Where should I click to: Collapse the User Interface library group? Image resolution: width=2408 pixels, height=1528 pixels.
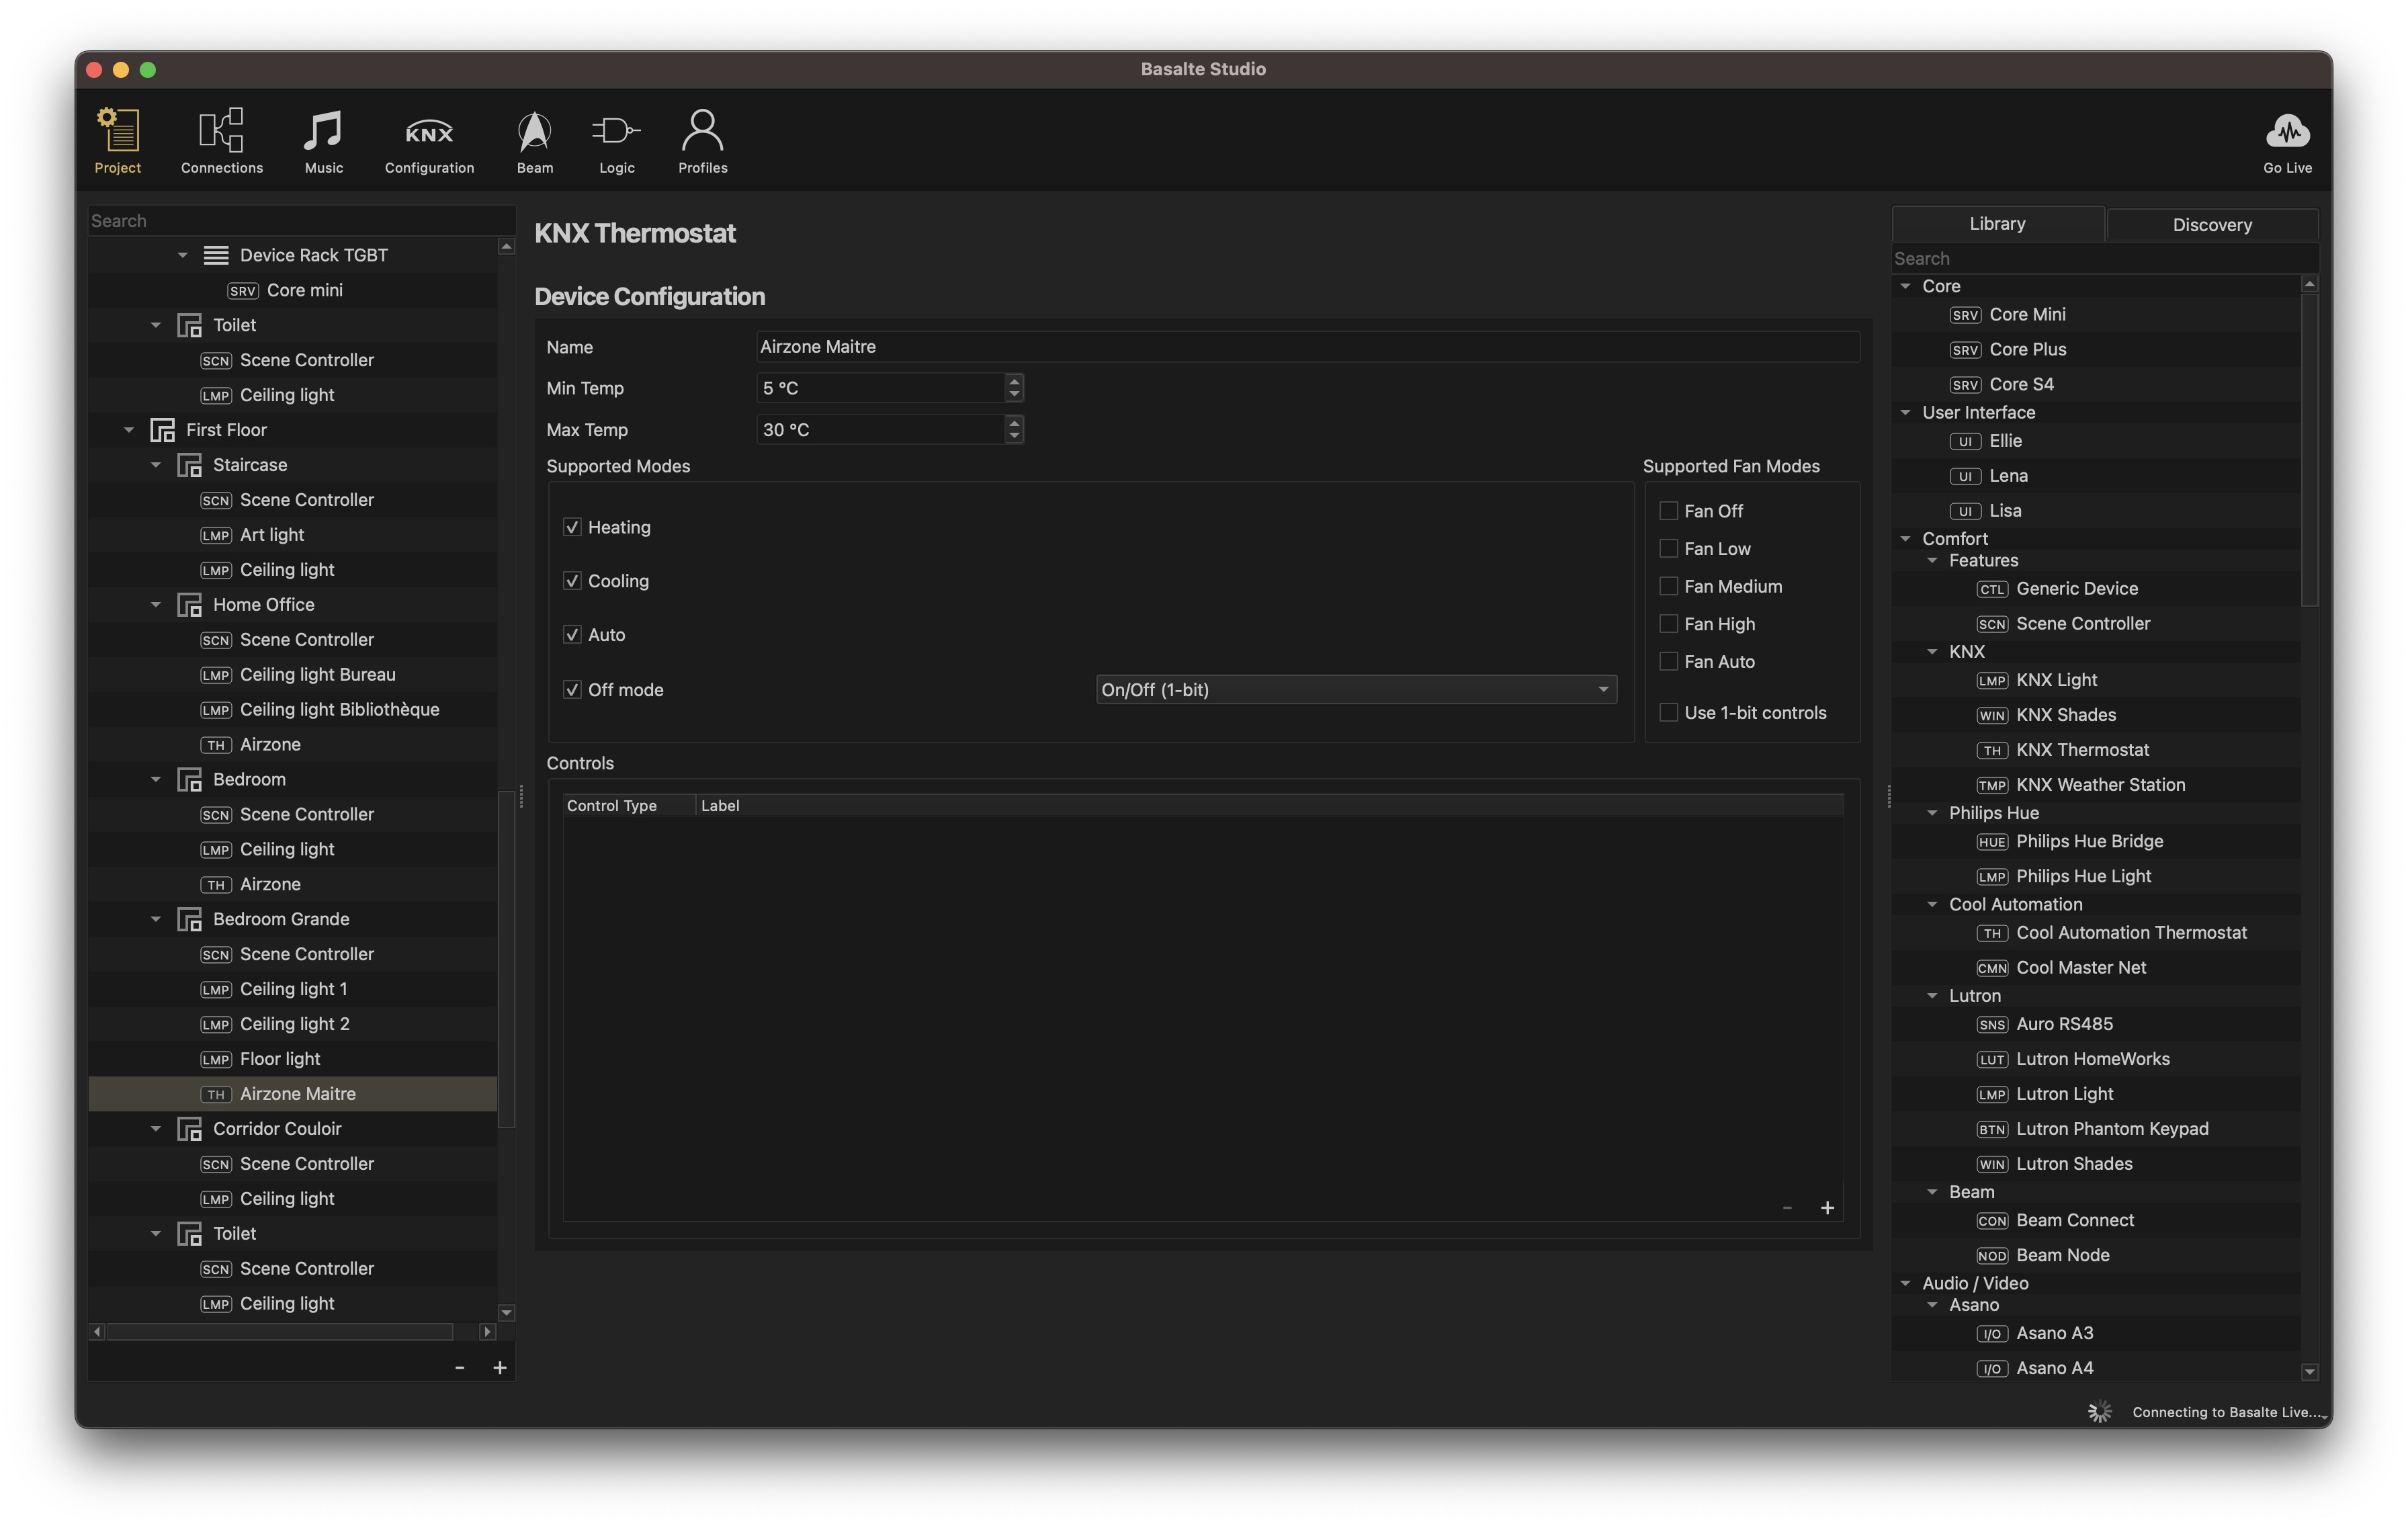click(1905, 412)
